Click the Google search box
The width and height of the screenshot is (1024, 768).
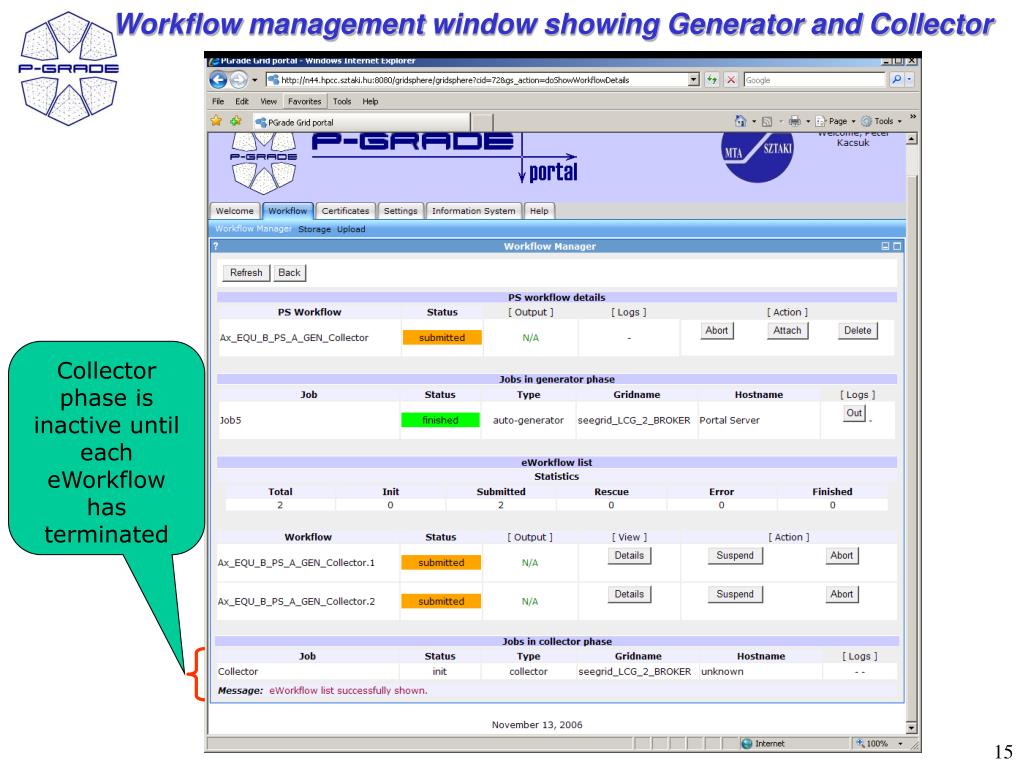pos(814,80)
